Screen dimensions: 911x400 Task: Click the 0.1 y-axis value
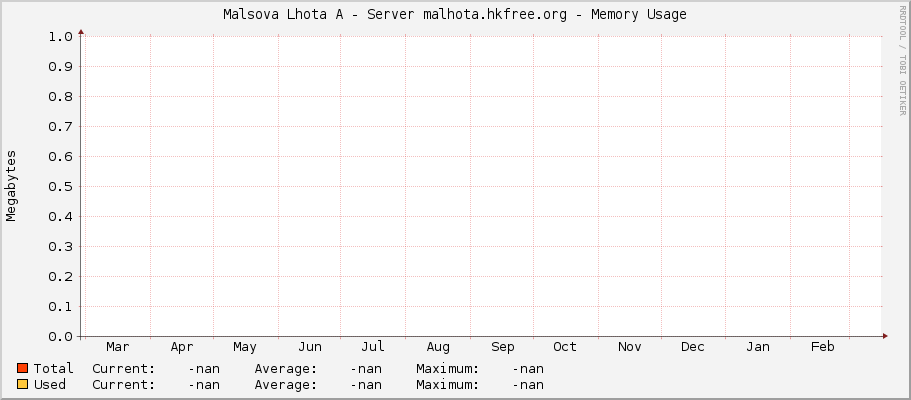click(x=60, y=306)
